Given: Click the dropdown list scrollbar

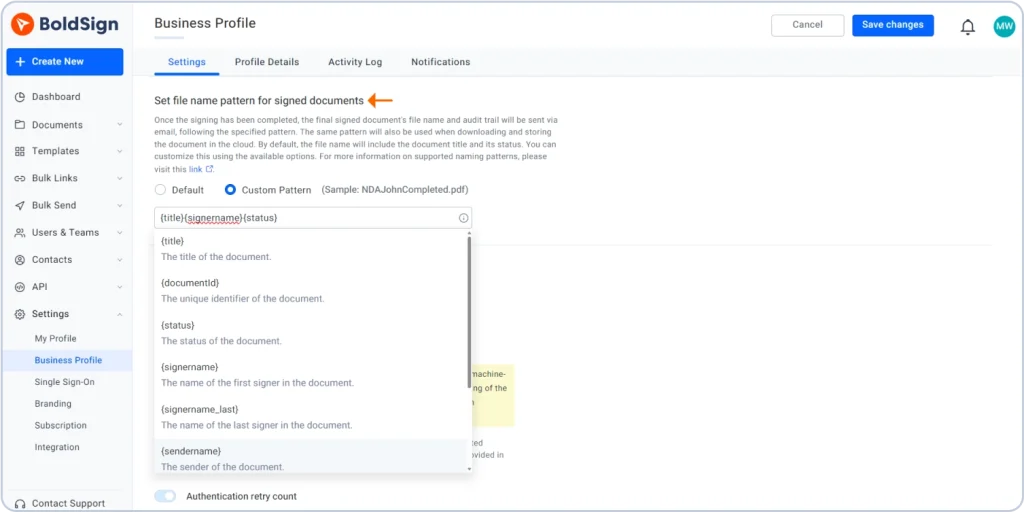Looking at the screenshot, I should click(469, 312).
